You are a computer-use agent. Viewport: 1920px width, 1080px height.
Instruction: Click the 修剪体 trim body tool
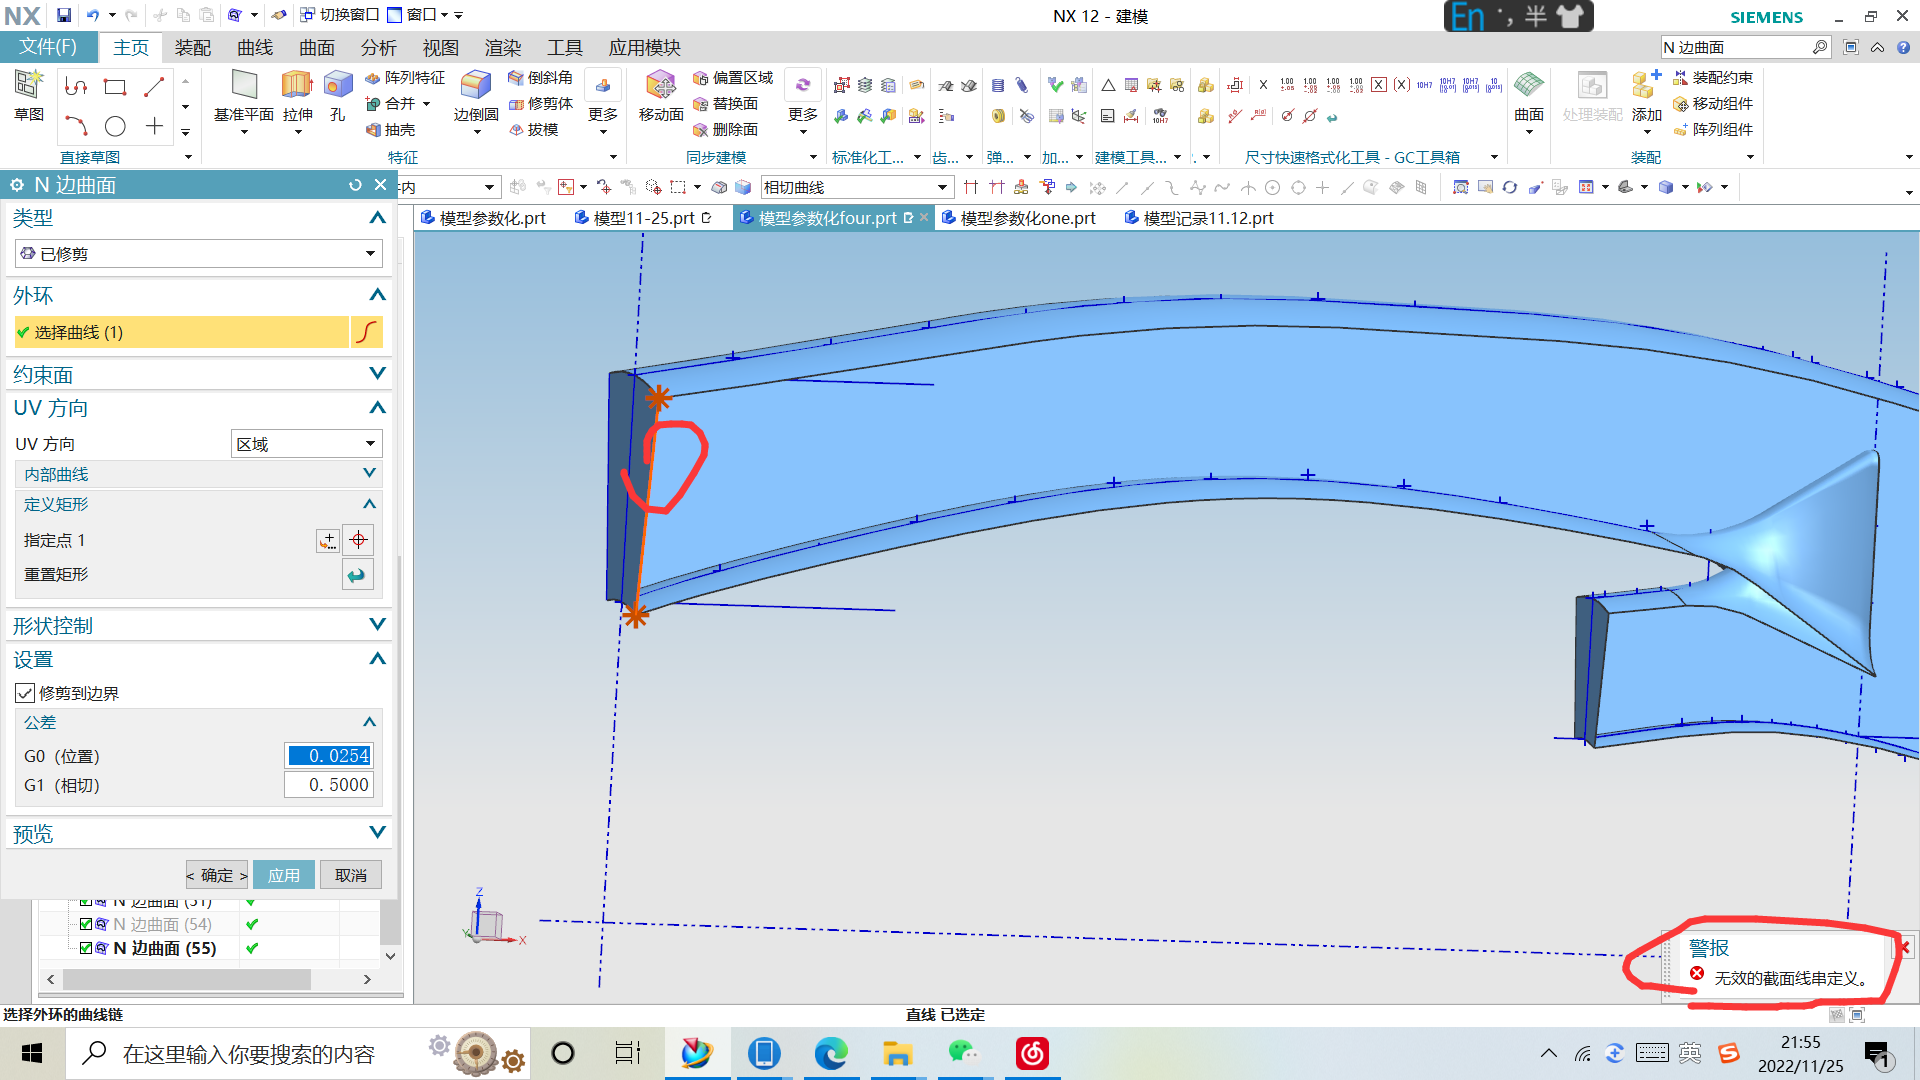540,103
